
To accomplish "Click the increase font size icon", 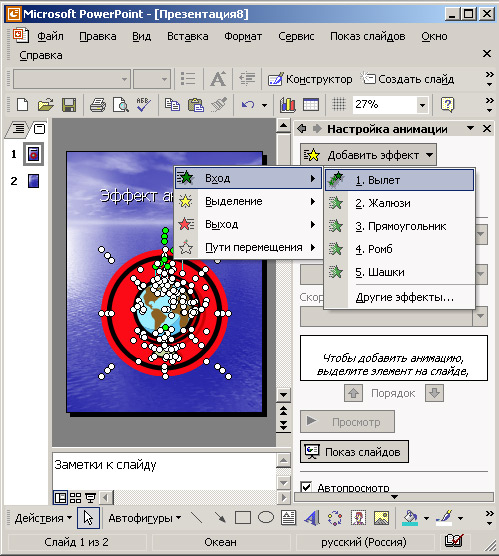I will pos(218,79).
